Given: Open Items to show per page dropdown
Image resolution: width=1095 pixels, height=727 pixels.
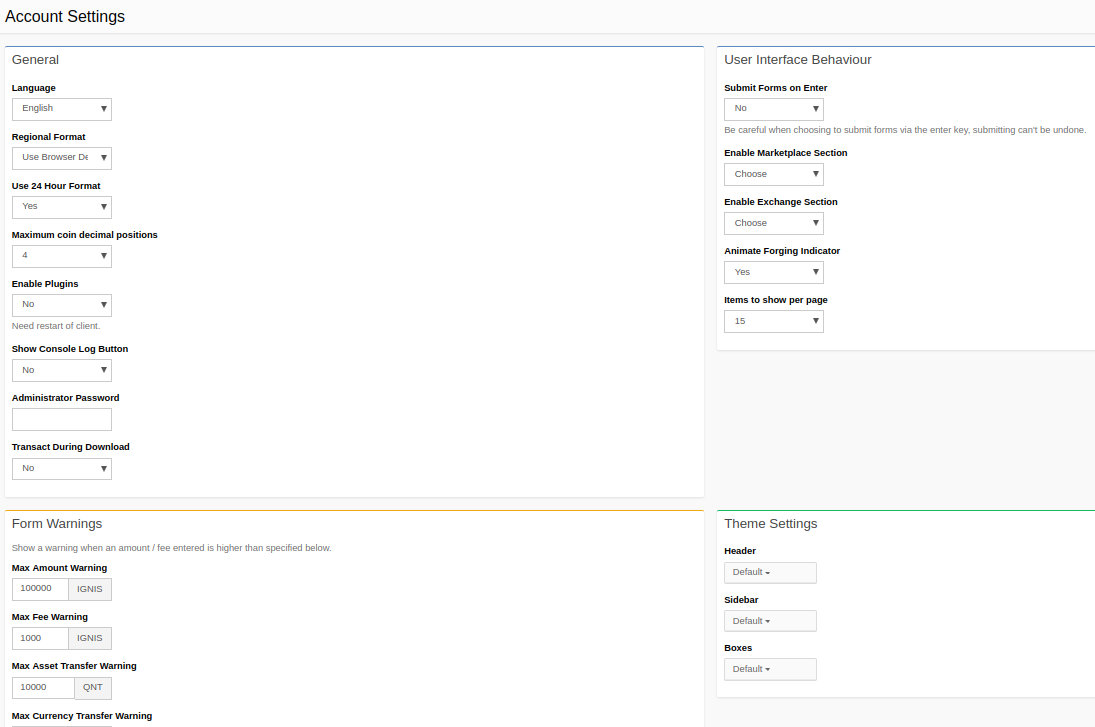Looking at the screenshot, I should point(773,321).
